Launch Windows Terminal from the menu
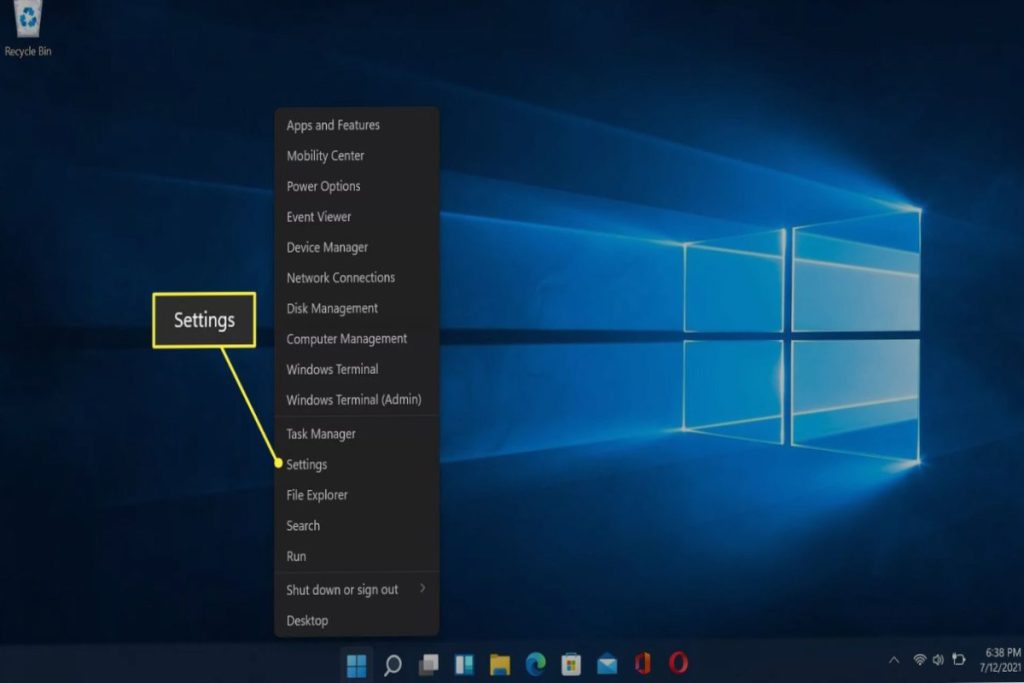The height and width of the screenshot is (683, 1024). tap(357, 370)
